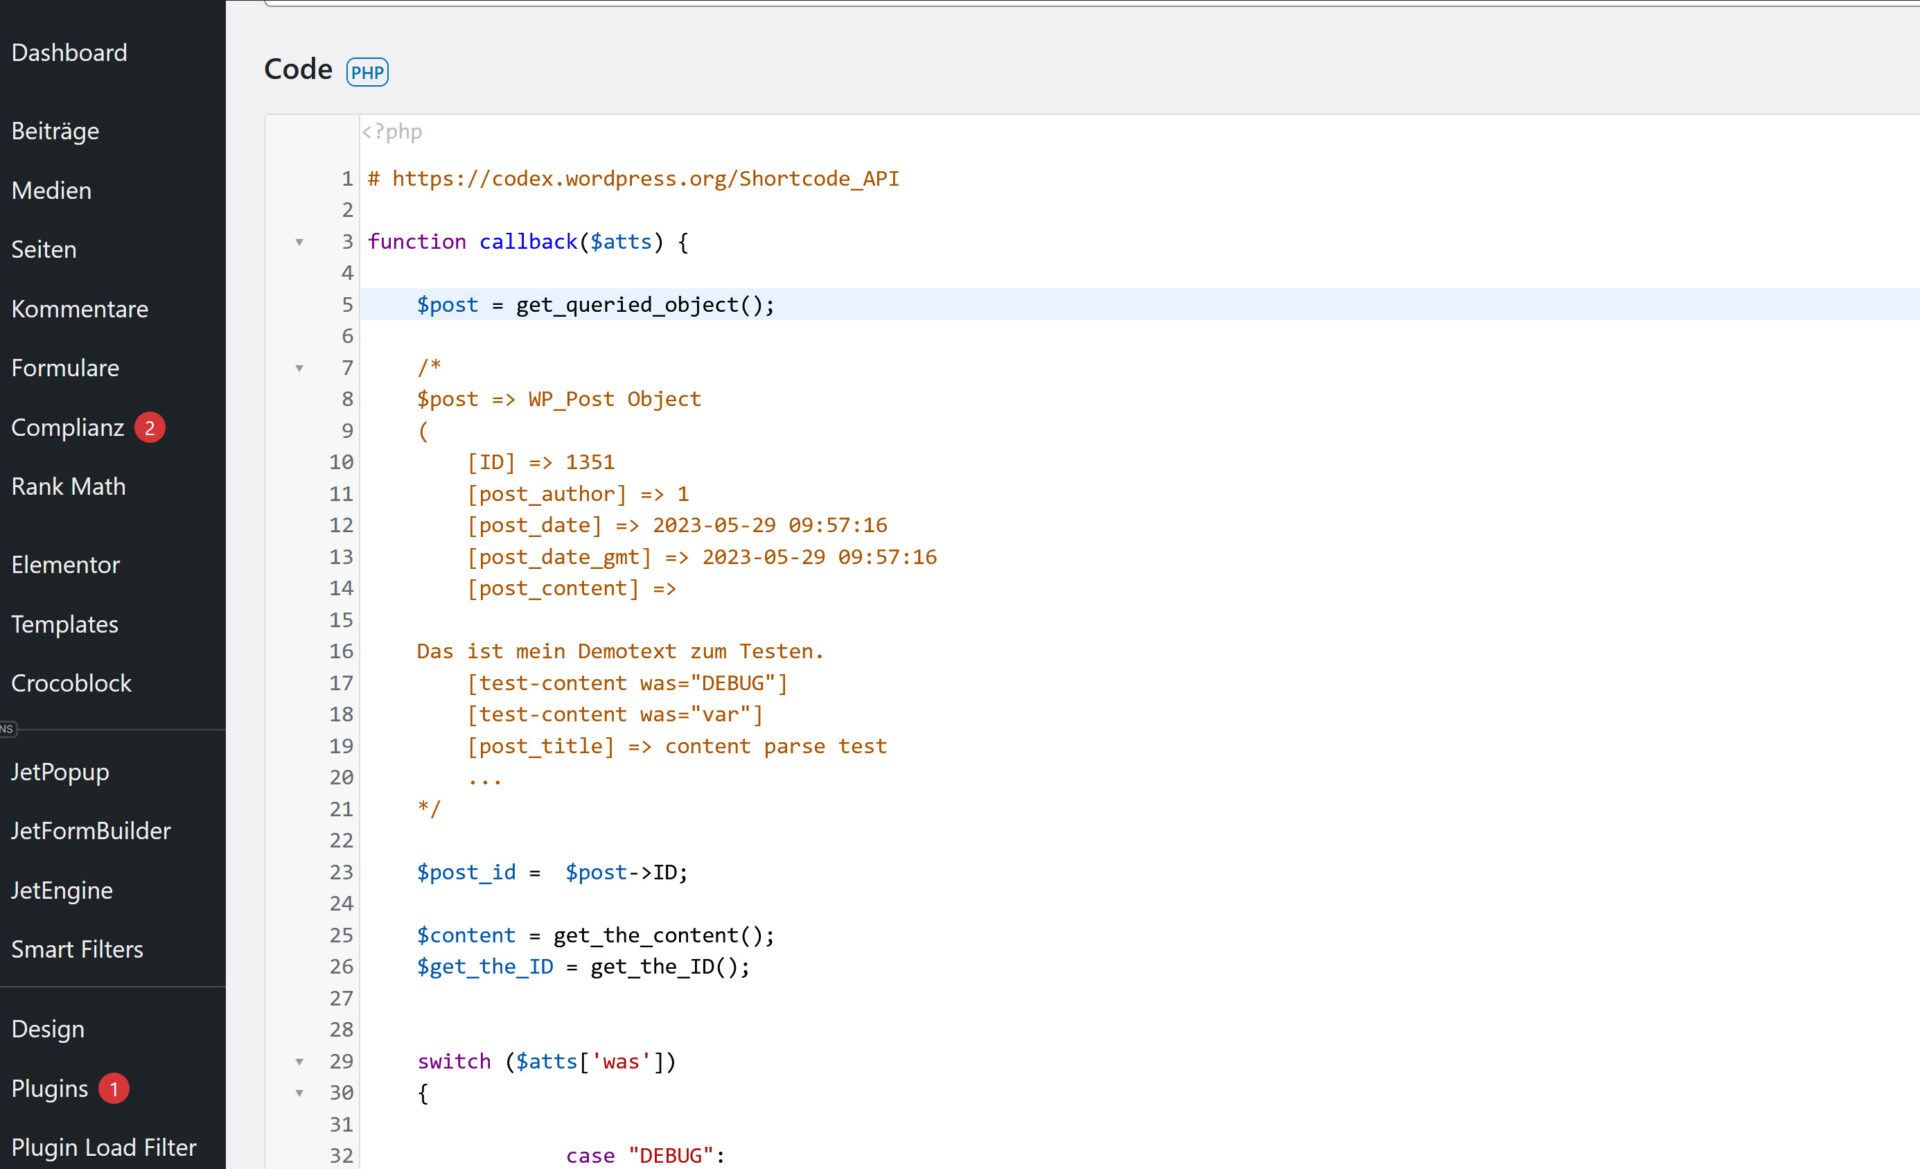
Task: Open Formulare menu item
Action: click(65, 368)
